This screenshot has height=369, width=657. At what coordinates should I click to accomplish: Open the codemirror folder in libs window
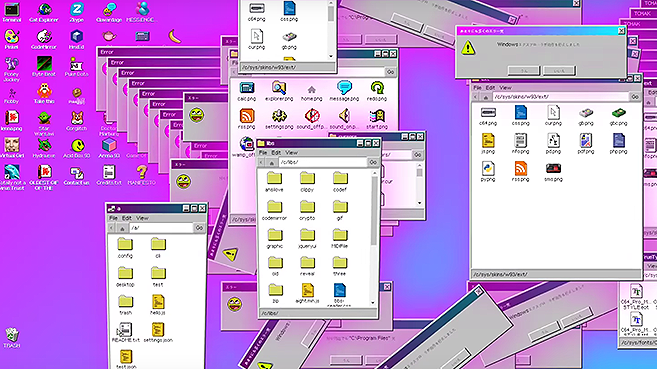274,210
